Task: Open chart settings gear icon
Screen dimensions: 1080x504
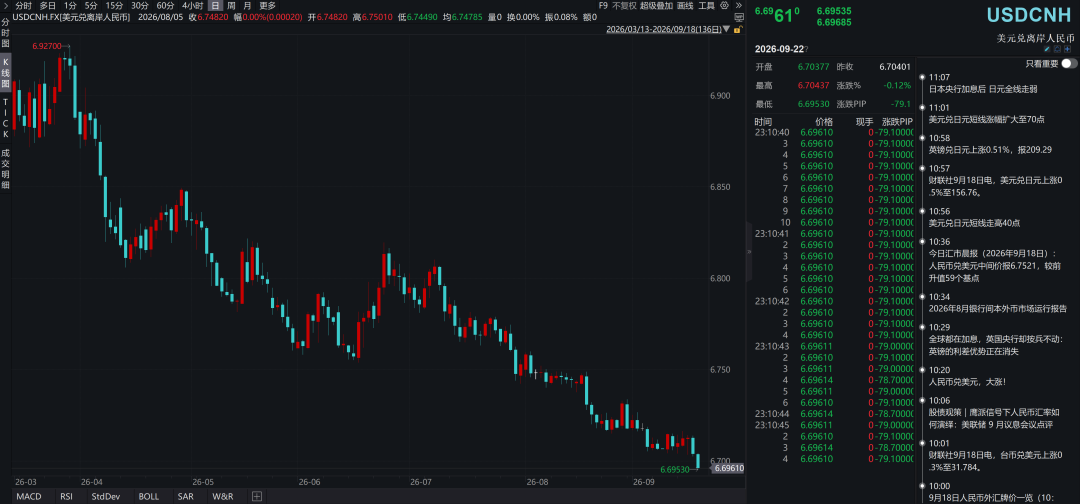Action: (x=725, y=6)
